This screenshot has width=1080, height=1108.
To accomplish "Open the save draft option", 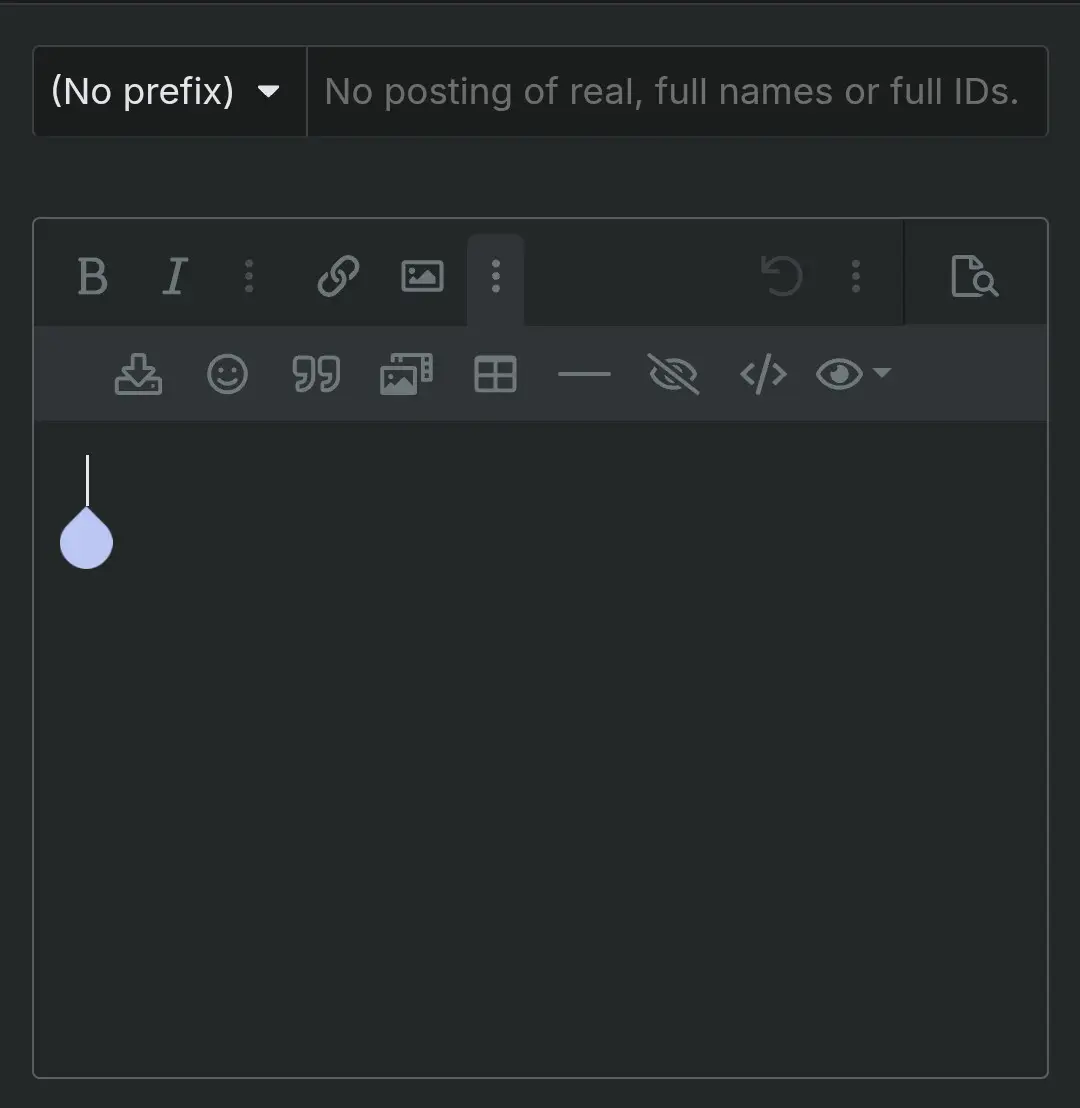I will pos(138,374).
